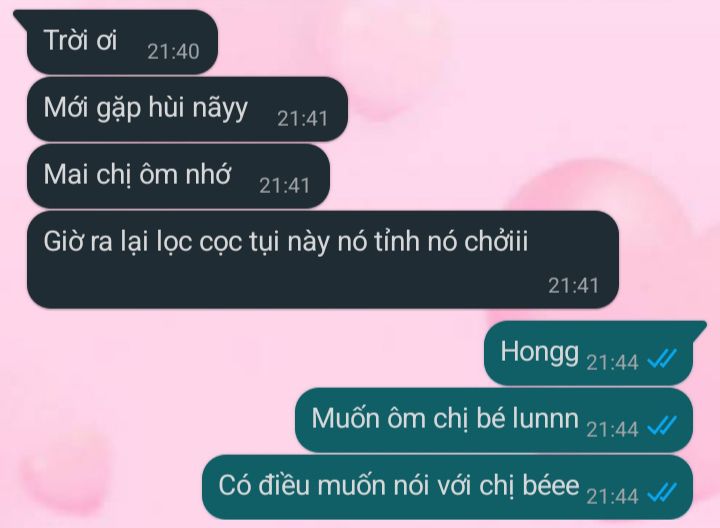
Task: Click the read-receipt double check beside "Hongg"
Action: (662, 359)
